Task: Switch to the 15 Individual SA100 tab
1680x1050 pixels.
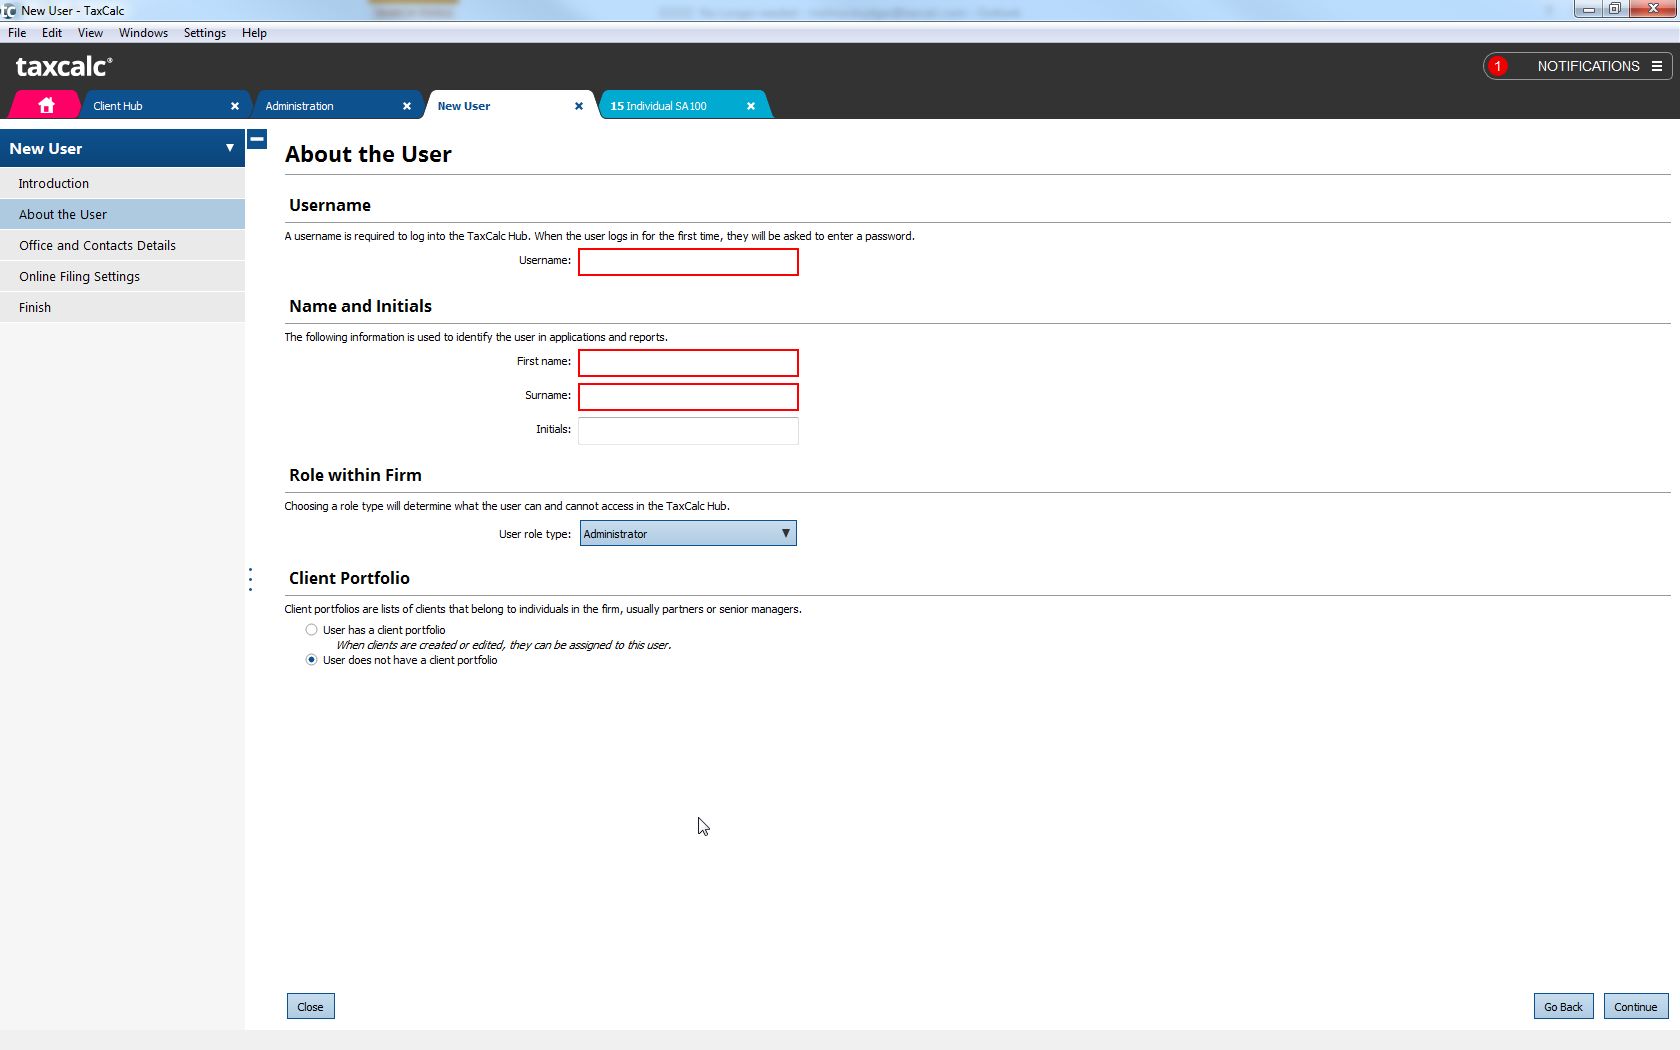Action: pyautogui.click(x=660, y=105)
